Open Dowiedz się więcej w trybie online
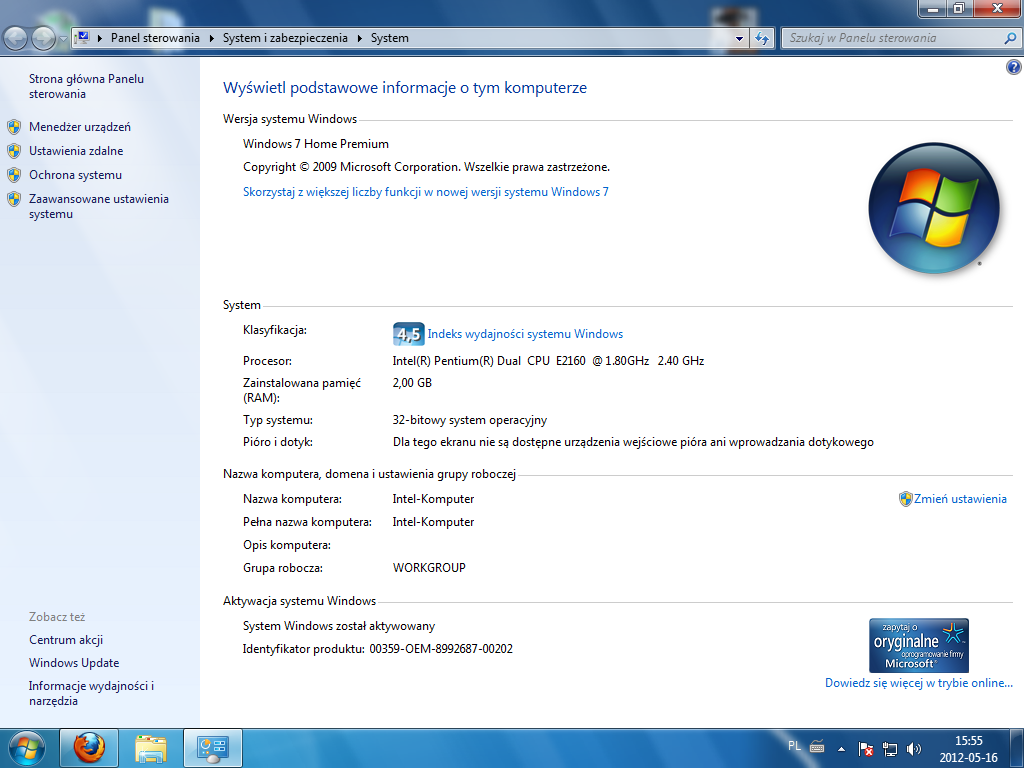The width and height of the screenshot is (1024, 768). pos(919,683)
